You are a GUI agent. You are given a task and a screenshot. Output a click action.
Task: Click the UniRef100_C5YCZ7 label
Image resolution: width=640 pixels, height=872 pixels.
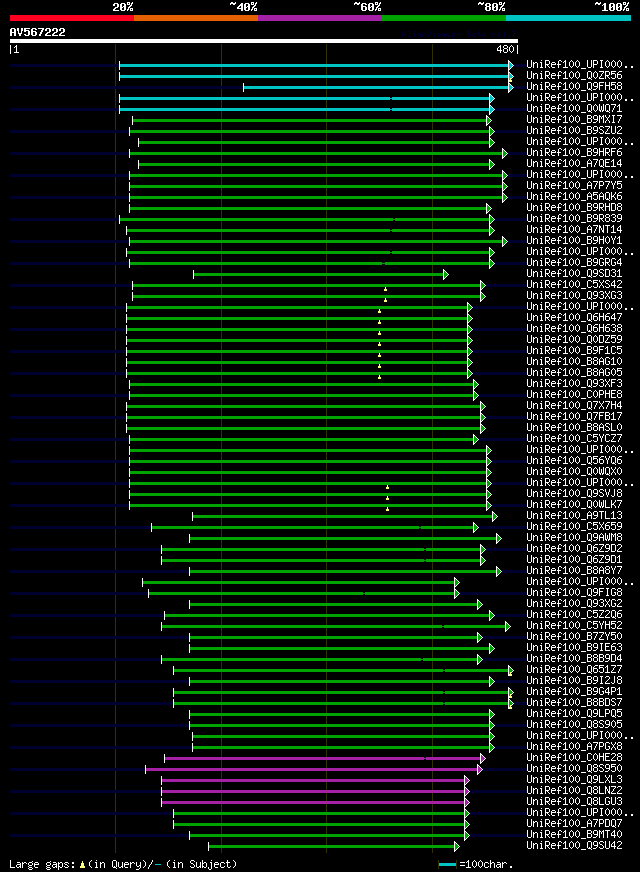click(574, 438)
